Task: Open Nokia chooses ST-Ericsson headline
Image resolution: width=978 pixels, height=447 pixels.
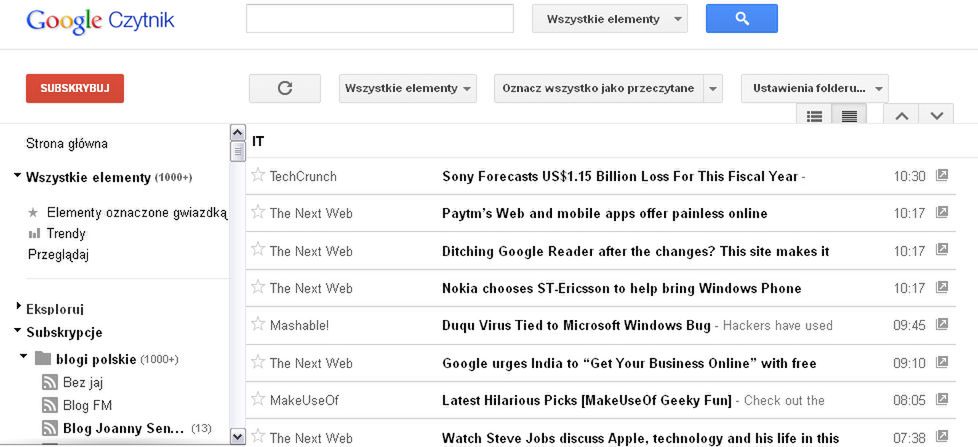Action: (x=621, y=289)
